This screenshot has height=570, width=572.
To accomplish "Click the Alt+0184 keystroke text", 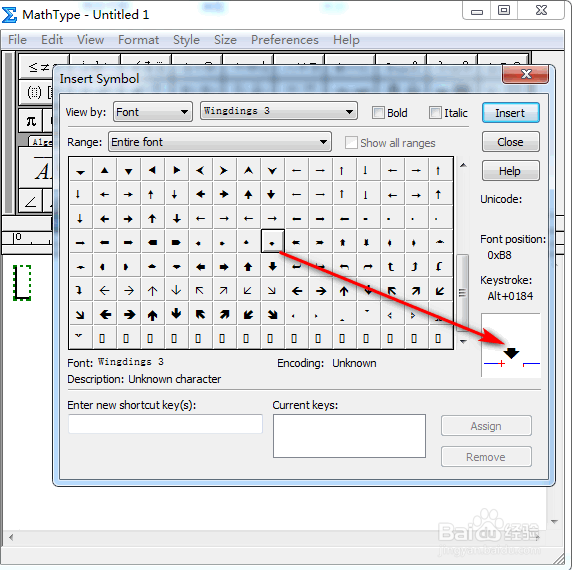I will (510, 296).
